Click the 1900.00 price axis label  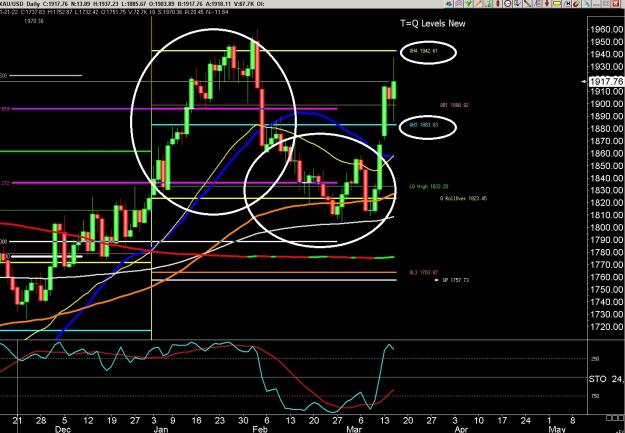[606, 104]
